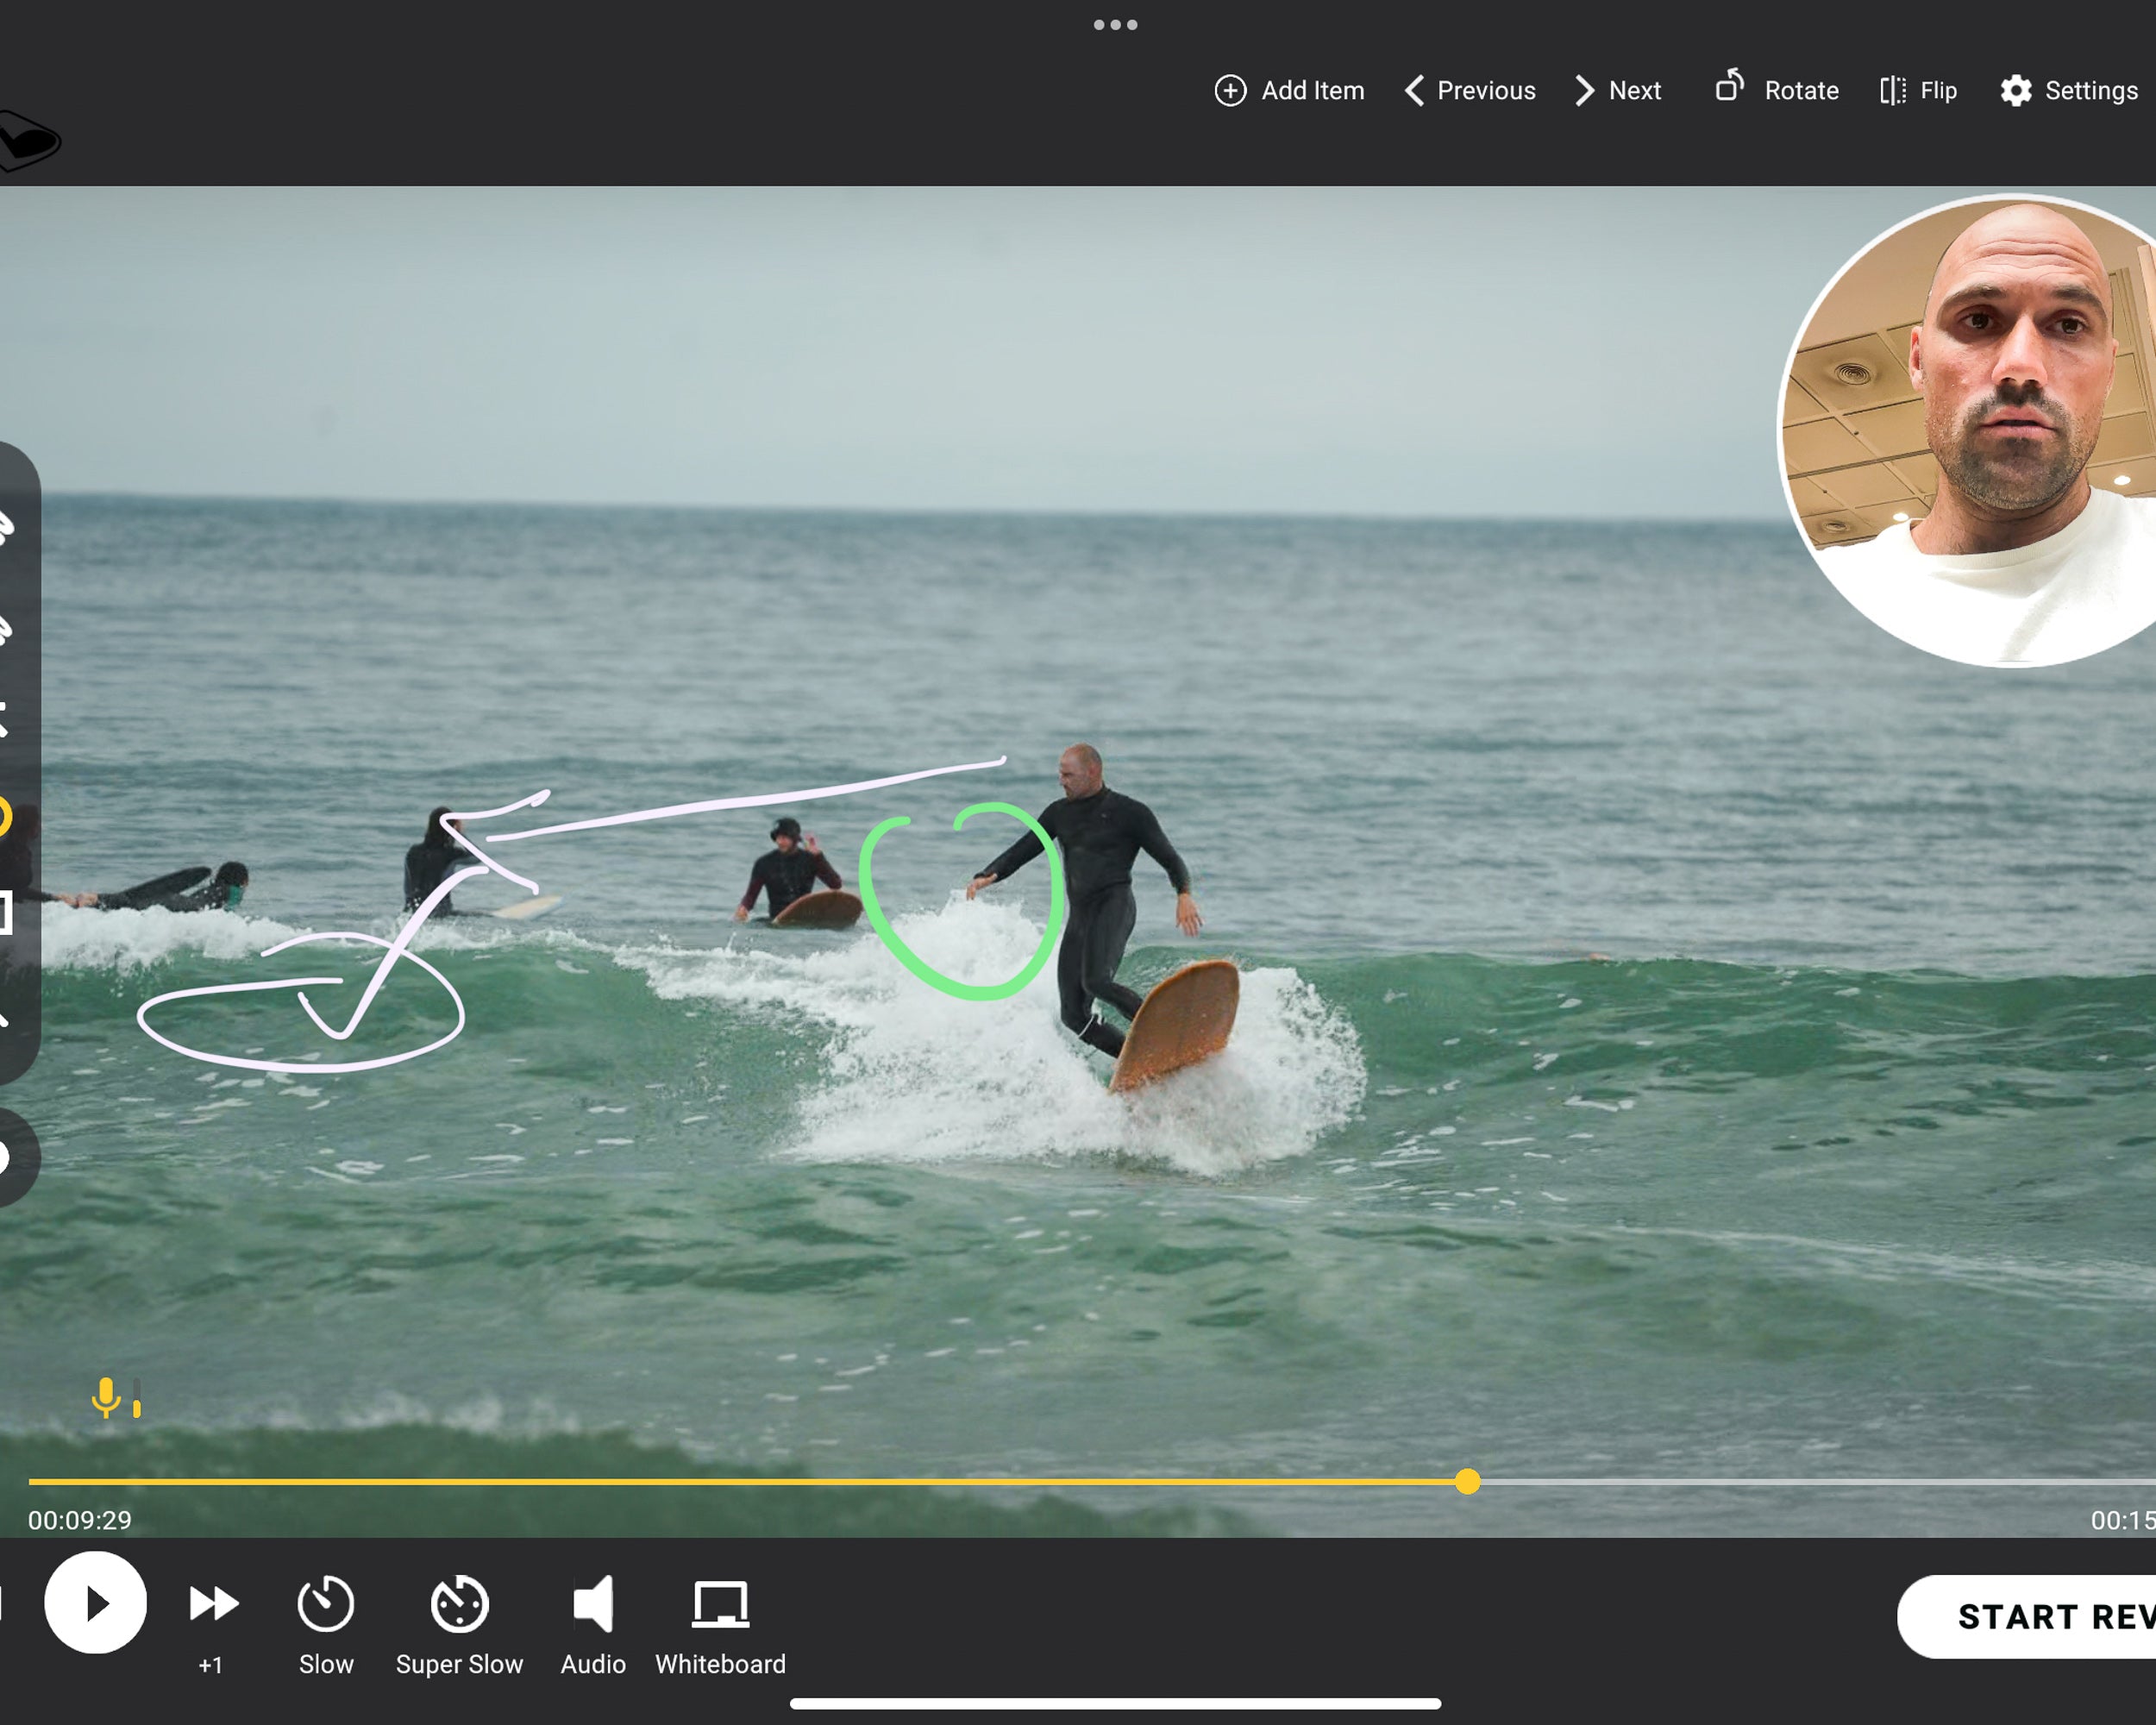2156x1725 pixels.
Task: Advance to the Next item
Action: (x=1618, y=91)
